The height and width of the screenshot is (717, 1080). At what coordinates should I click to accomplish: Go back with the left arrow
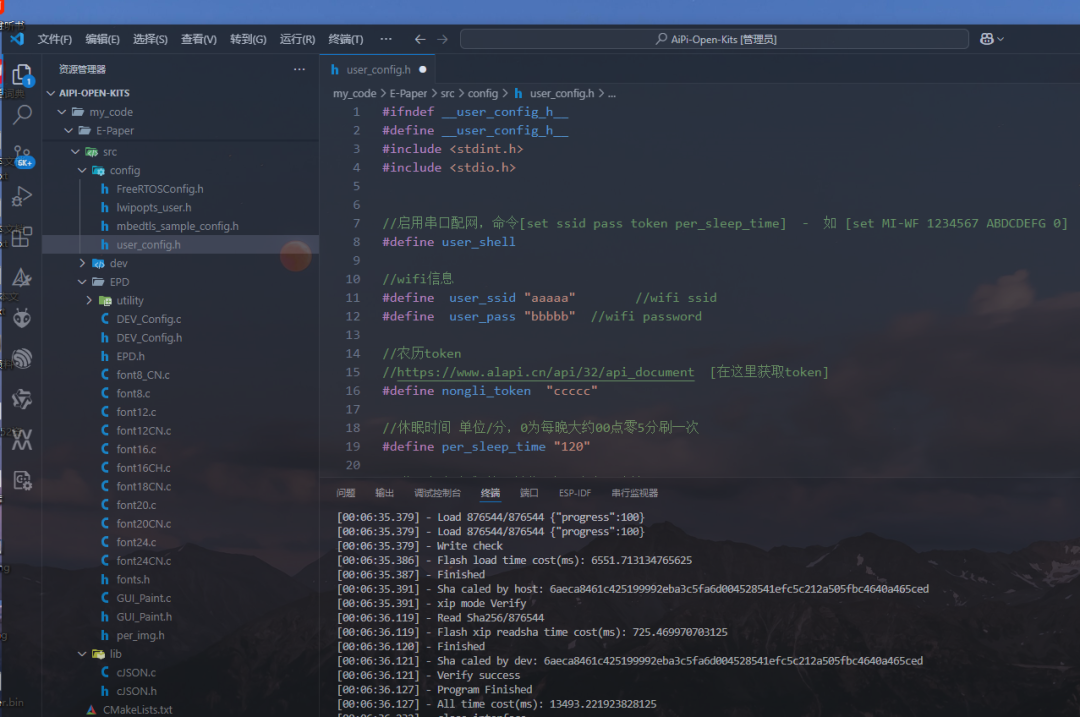pyautogui.click(x=419, y=39)
